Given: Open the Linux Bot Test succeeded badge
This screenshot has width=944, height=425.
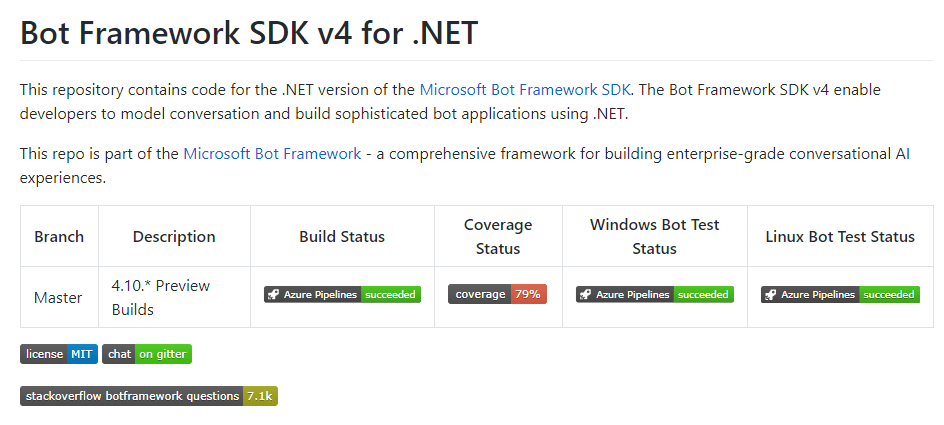Looking at the screenshot, I should [x=888, y=295].
